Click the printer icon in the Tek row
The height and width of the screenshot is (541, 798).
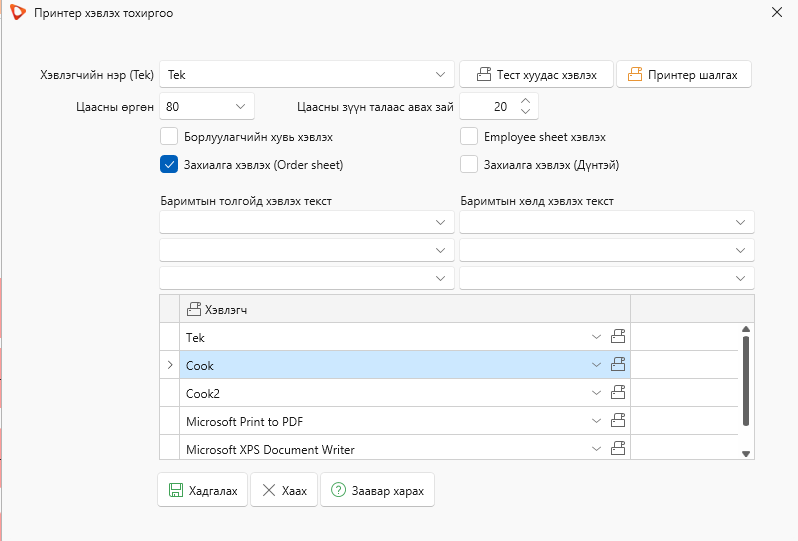618,336
